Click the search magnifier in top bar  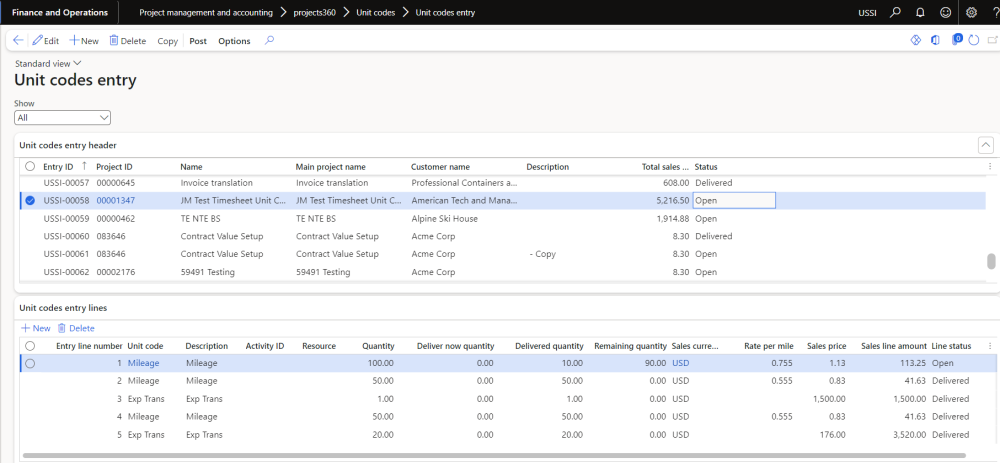(894, 12)
